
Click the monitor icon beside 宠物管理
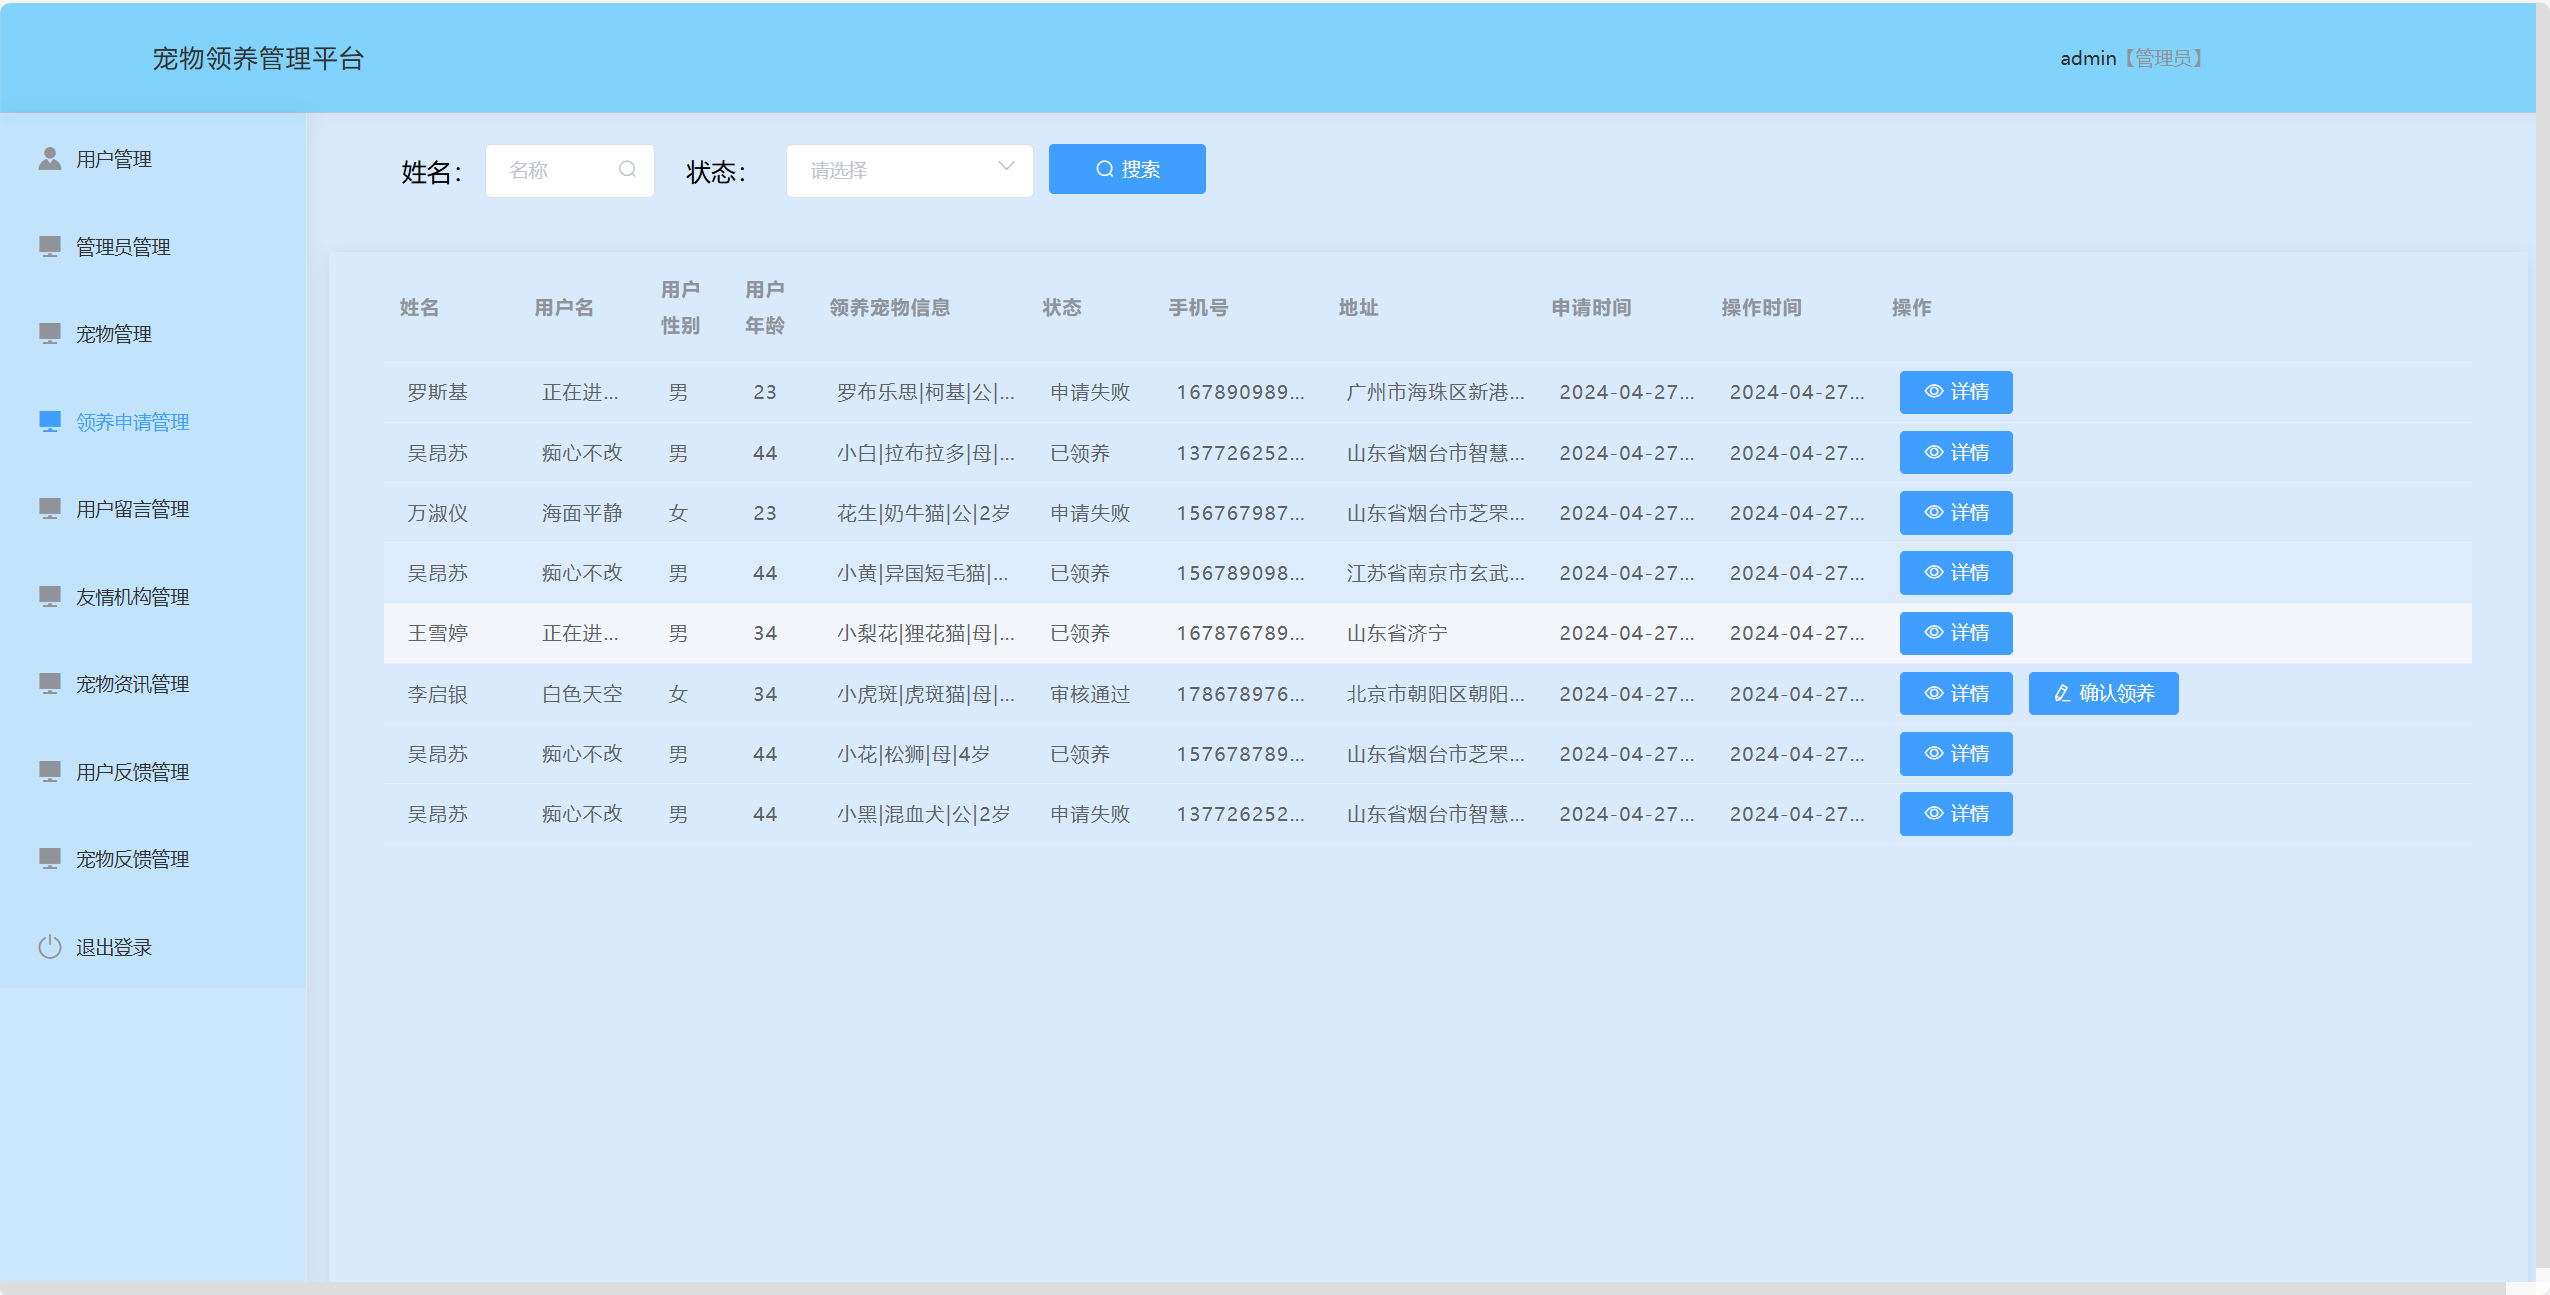[x=49, y=333]
